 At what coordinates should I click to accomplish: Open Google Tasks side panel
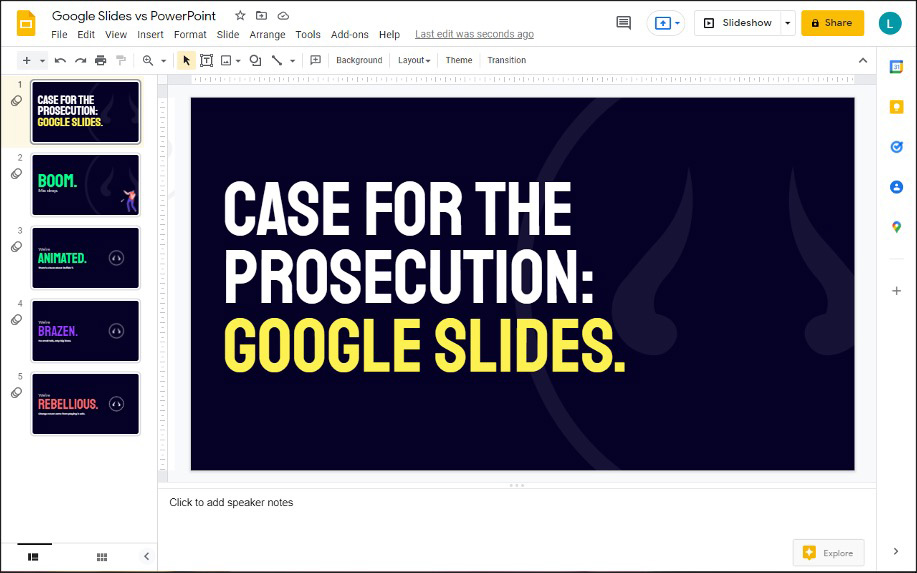(x=896, y=147)
